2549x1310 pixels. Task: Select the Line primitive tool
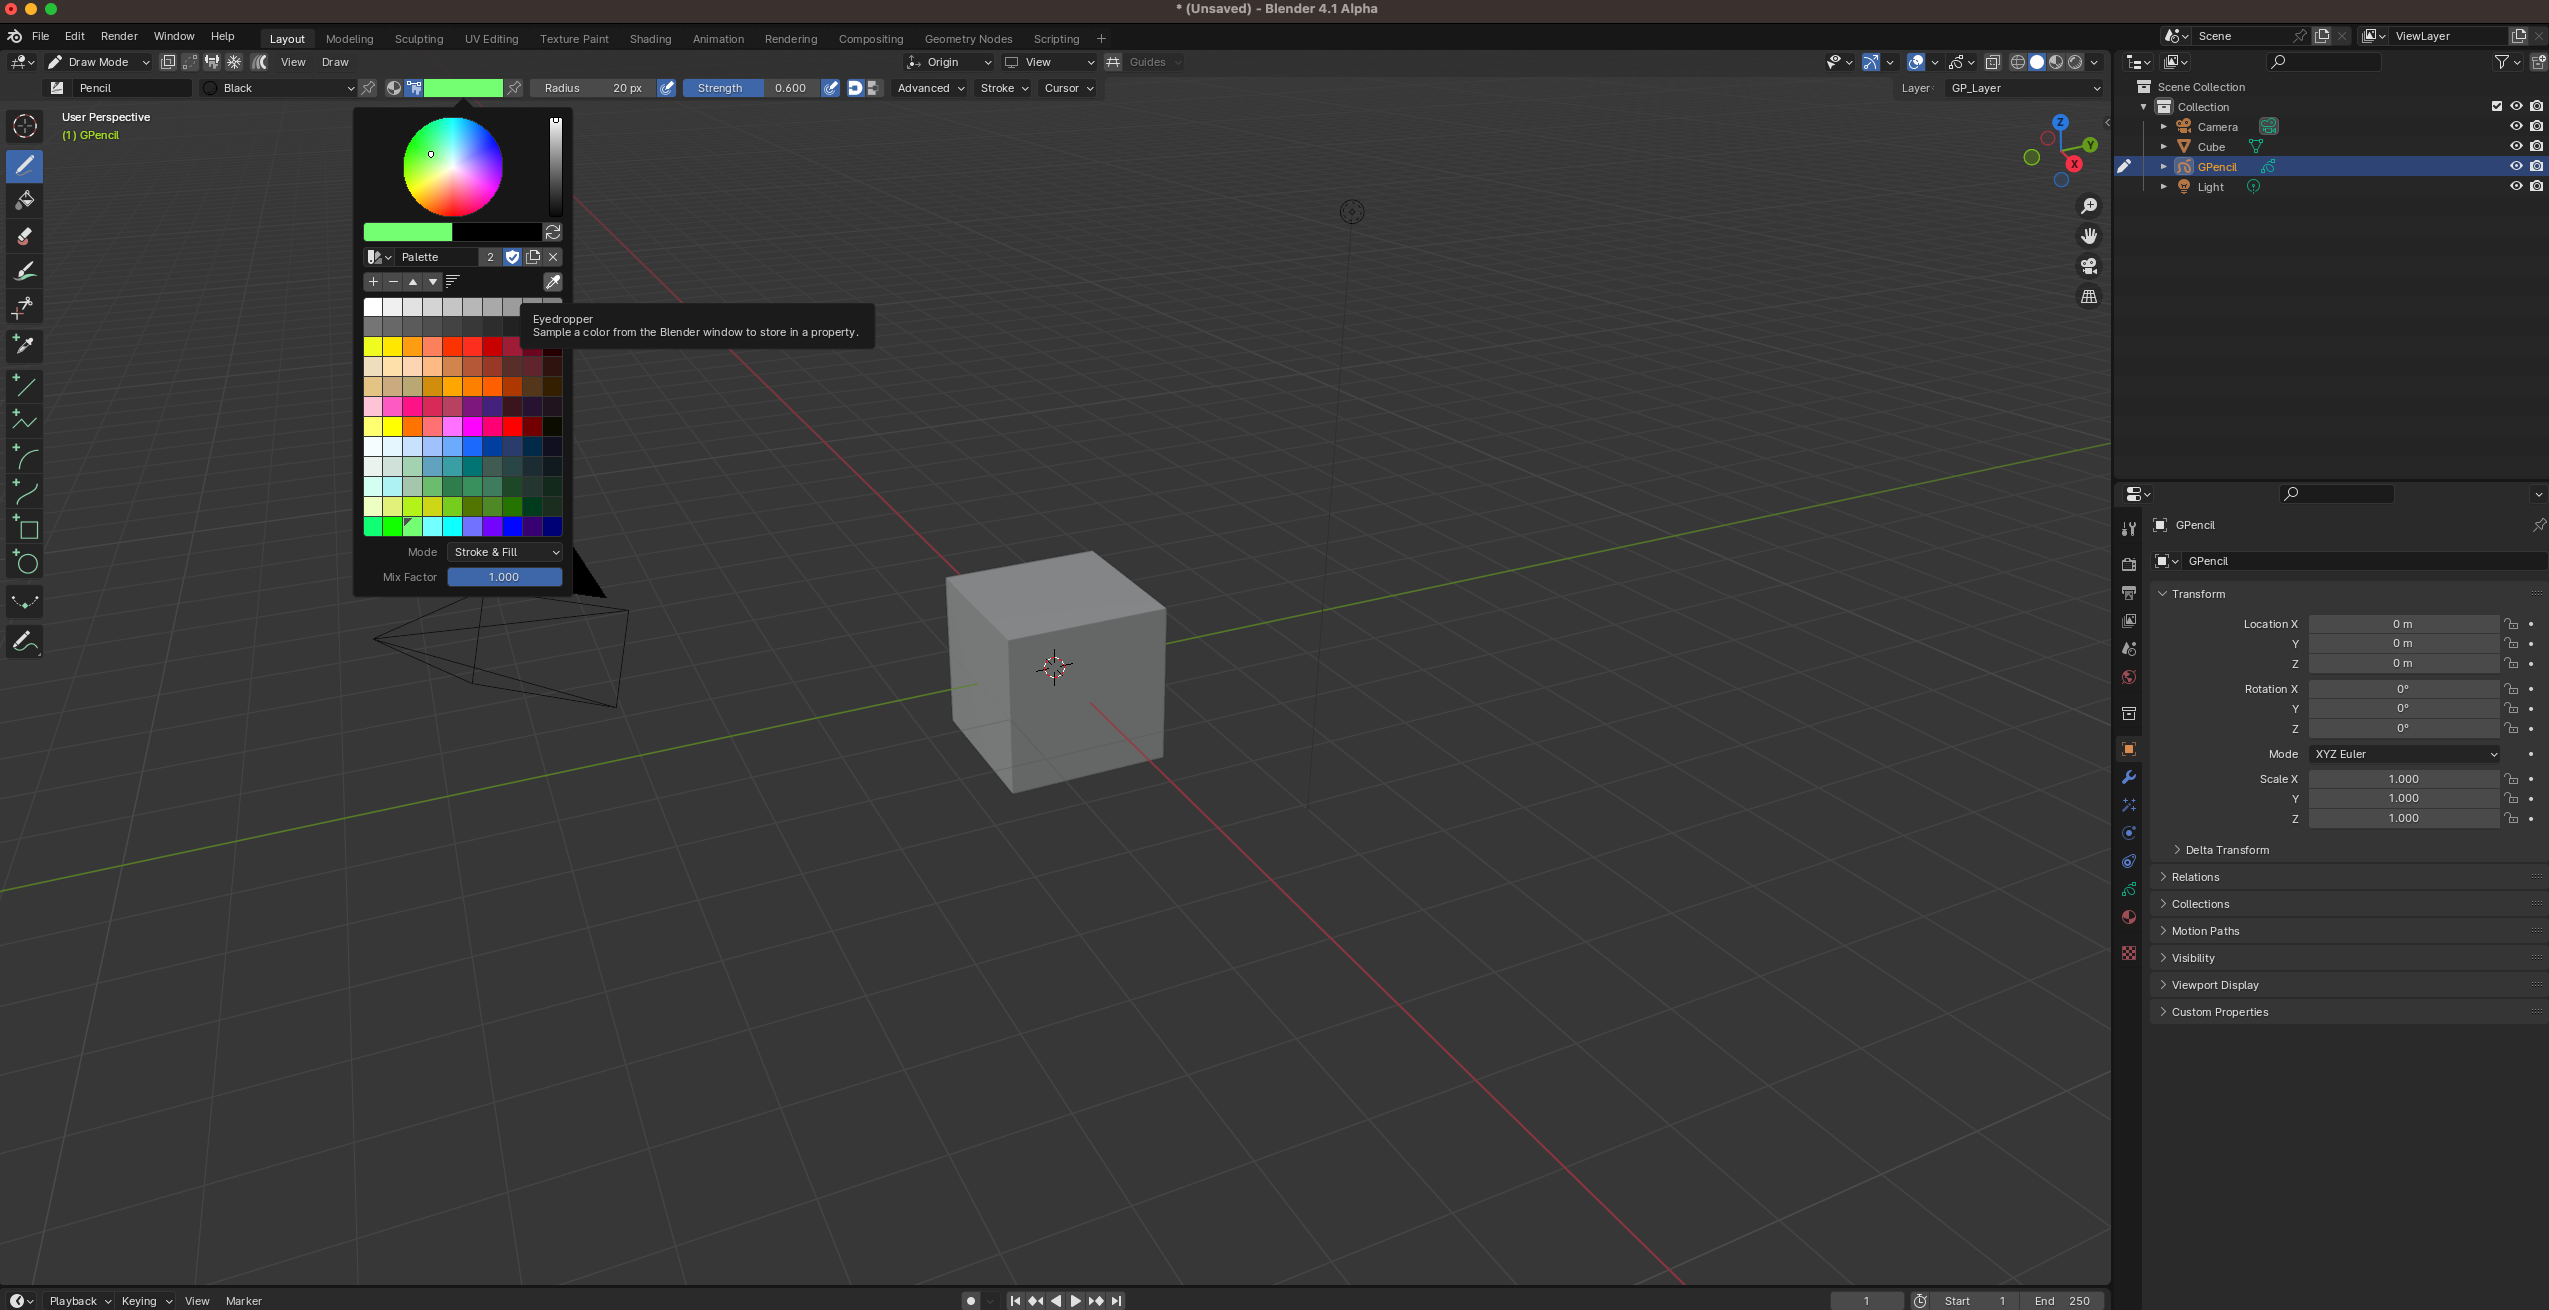coord(25,385)
